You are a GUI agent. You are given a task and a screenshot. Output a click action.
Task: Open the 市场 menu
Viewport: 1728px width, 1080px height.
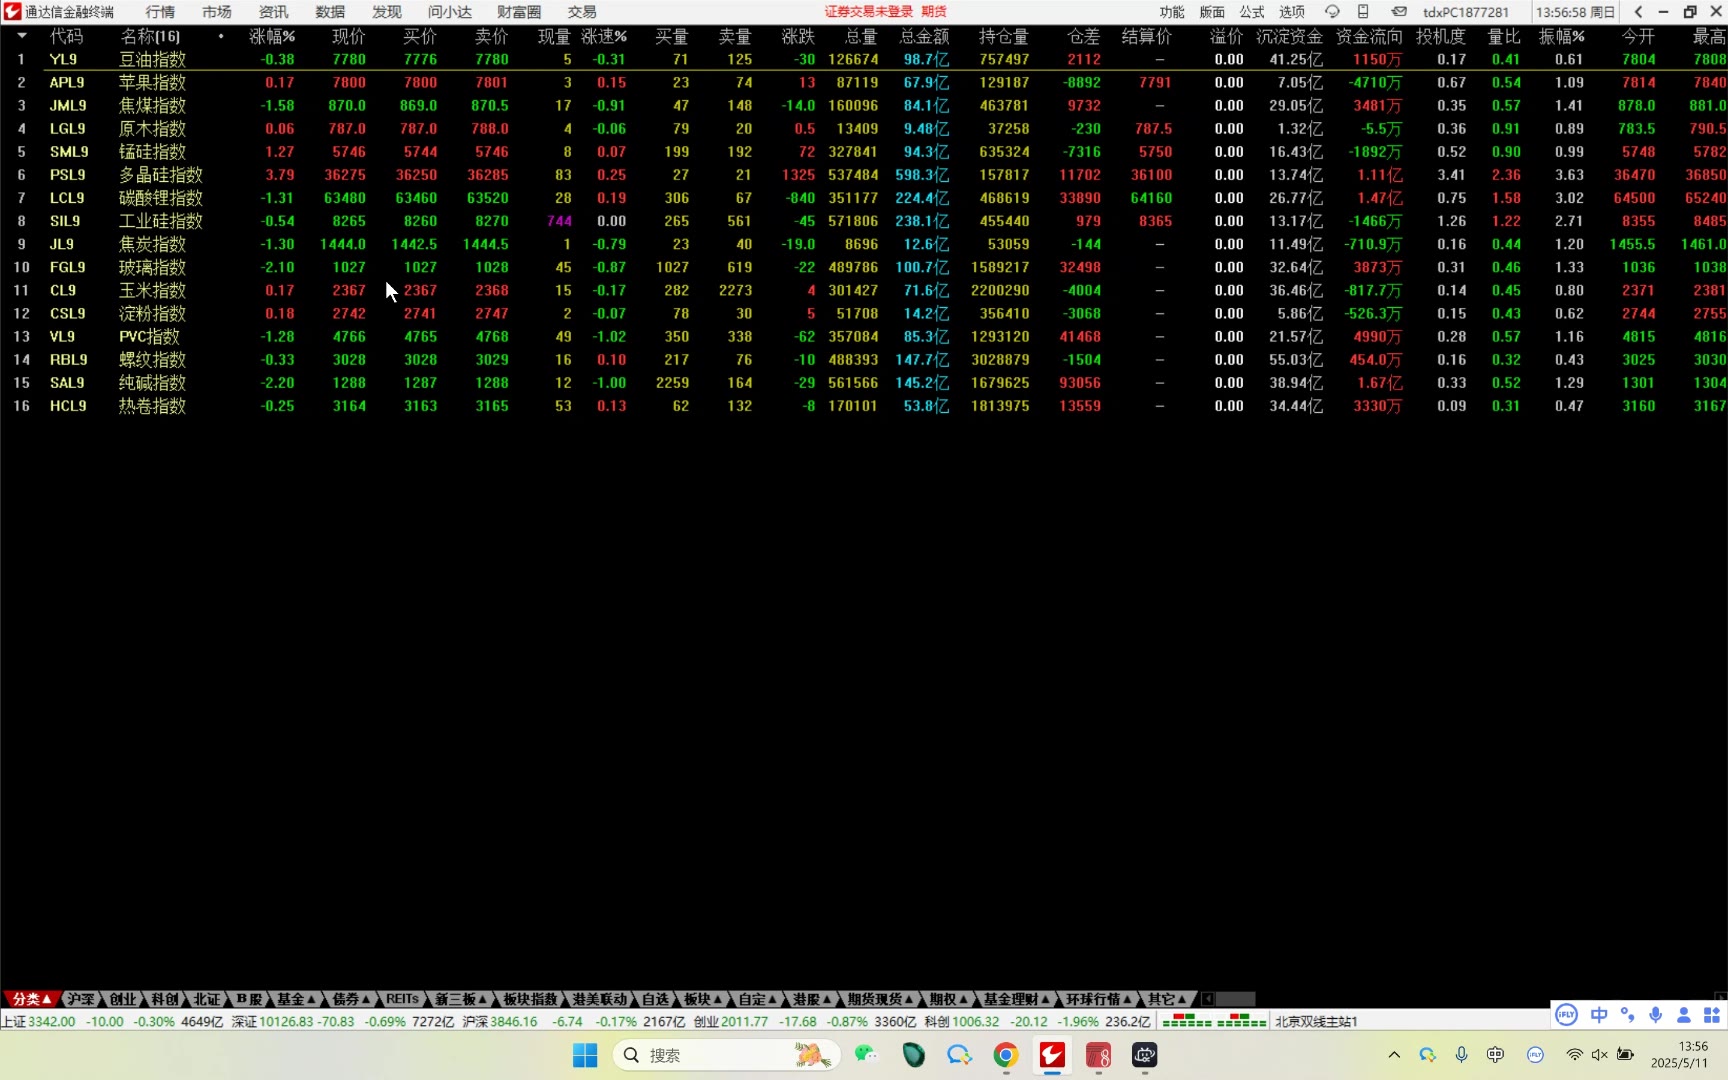tap(217, 12)
